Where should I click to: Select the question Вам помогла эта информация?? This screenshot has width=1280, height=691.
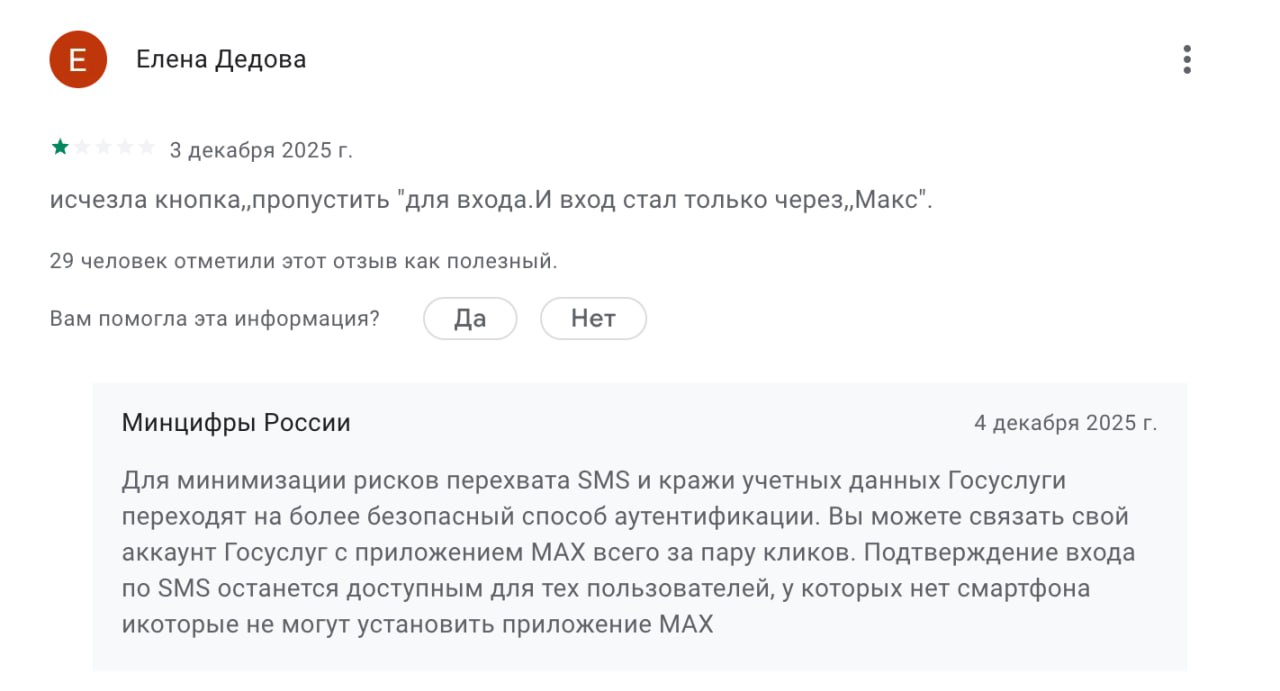(215, 317)
